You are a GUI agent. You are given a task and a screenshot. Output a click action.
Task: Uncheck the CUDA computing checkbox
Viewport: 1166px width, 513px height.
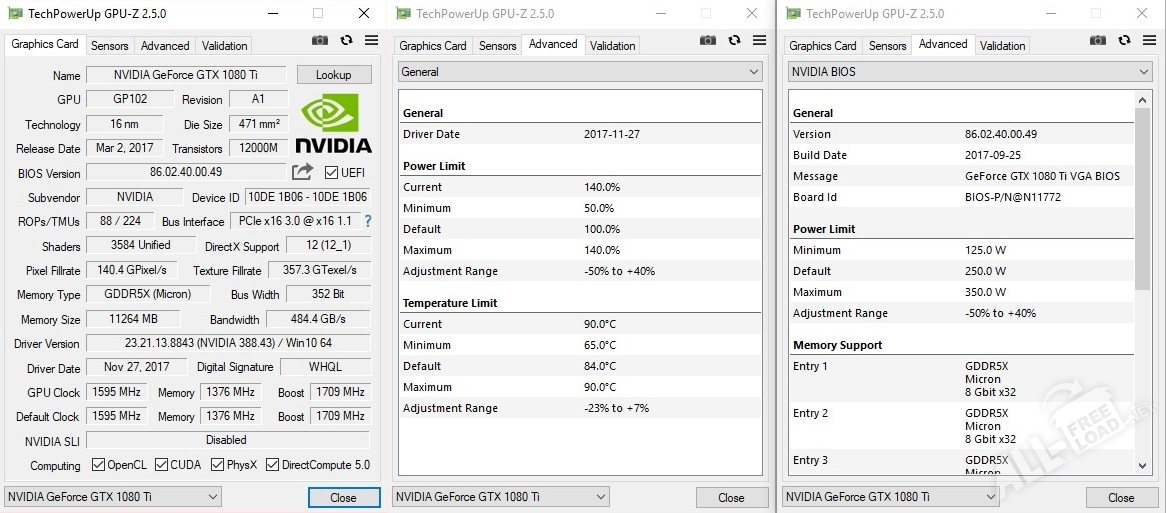pos(161,465)
